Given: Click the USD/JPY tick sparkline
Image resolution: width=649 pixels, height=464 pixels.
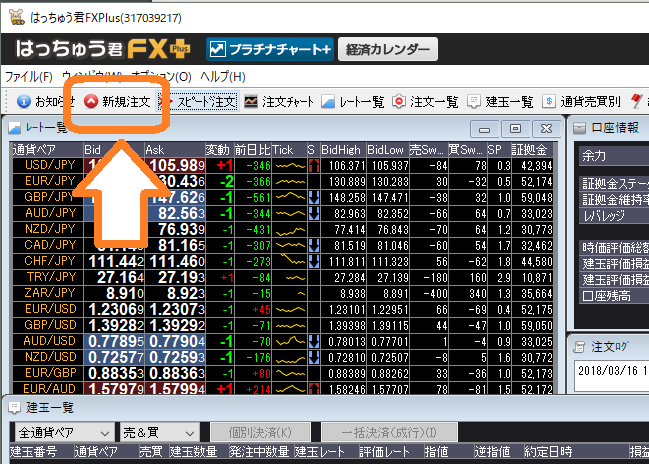Looking at the screenshot, I should [x=290, y=166].
